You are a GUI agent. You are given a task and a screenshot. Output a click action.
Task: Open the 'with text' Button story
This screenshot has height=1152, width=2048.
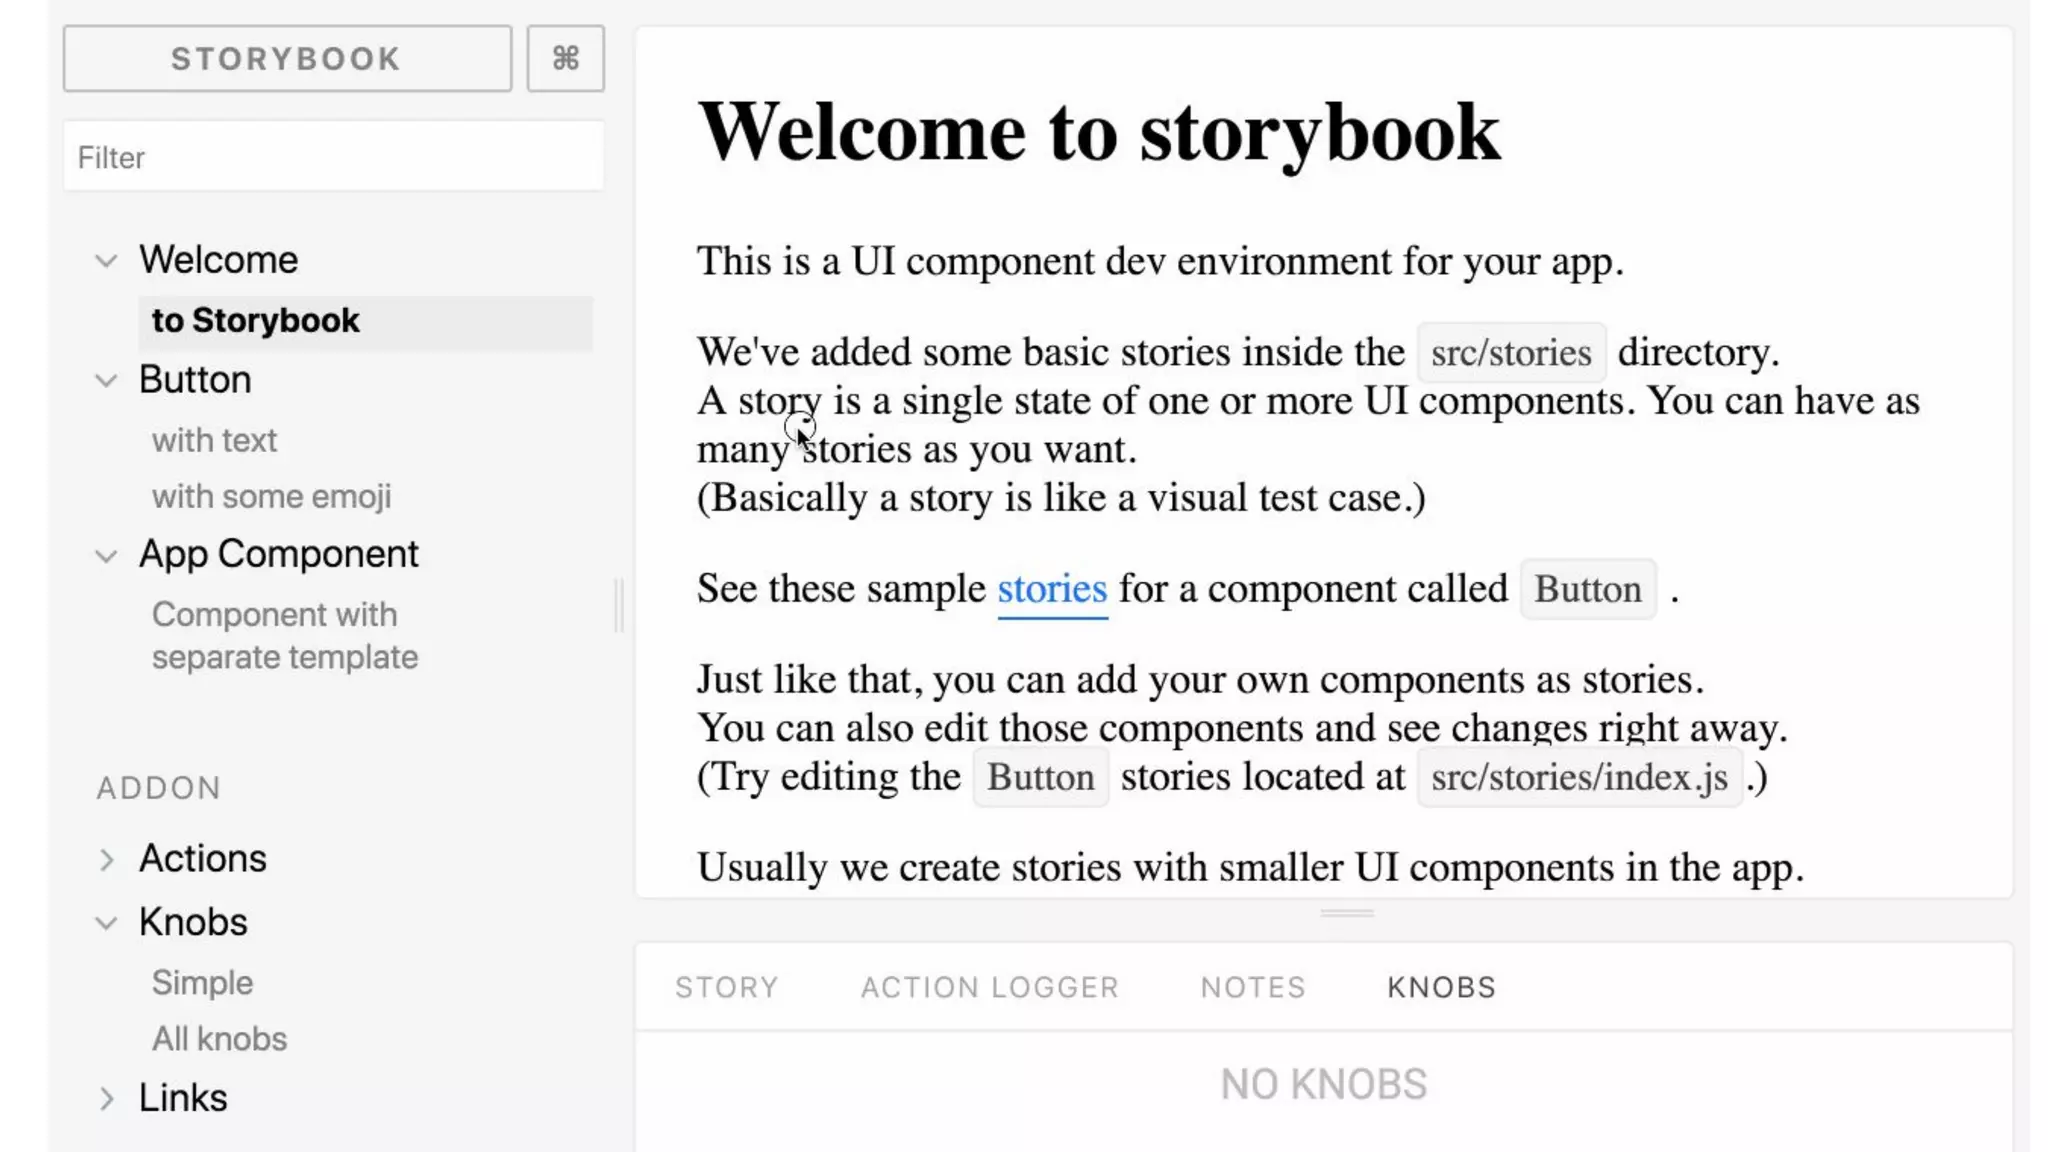(x=214, y=440)
